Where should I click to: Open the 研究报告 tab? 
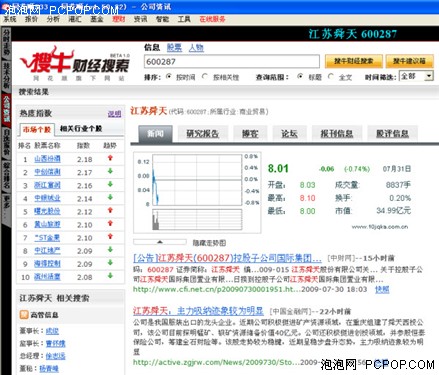click(x=203, y=134)
